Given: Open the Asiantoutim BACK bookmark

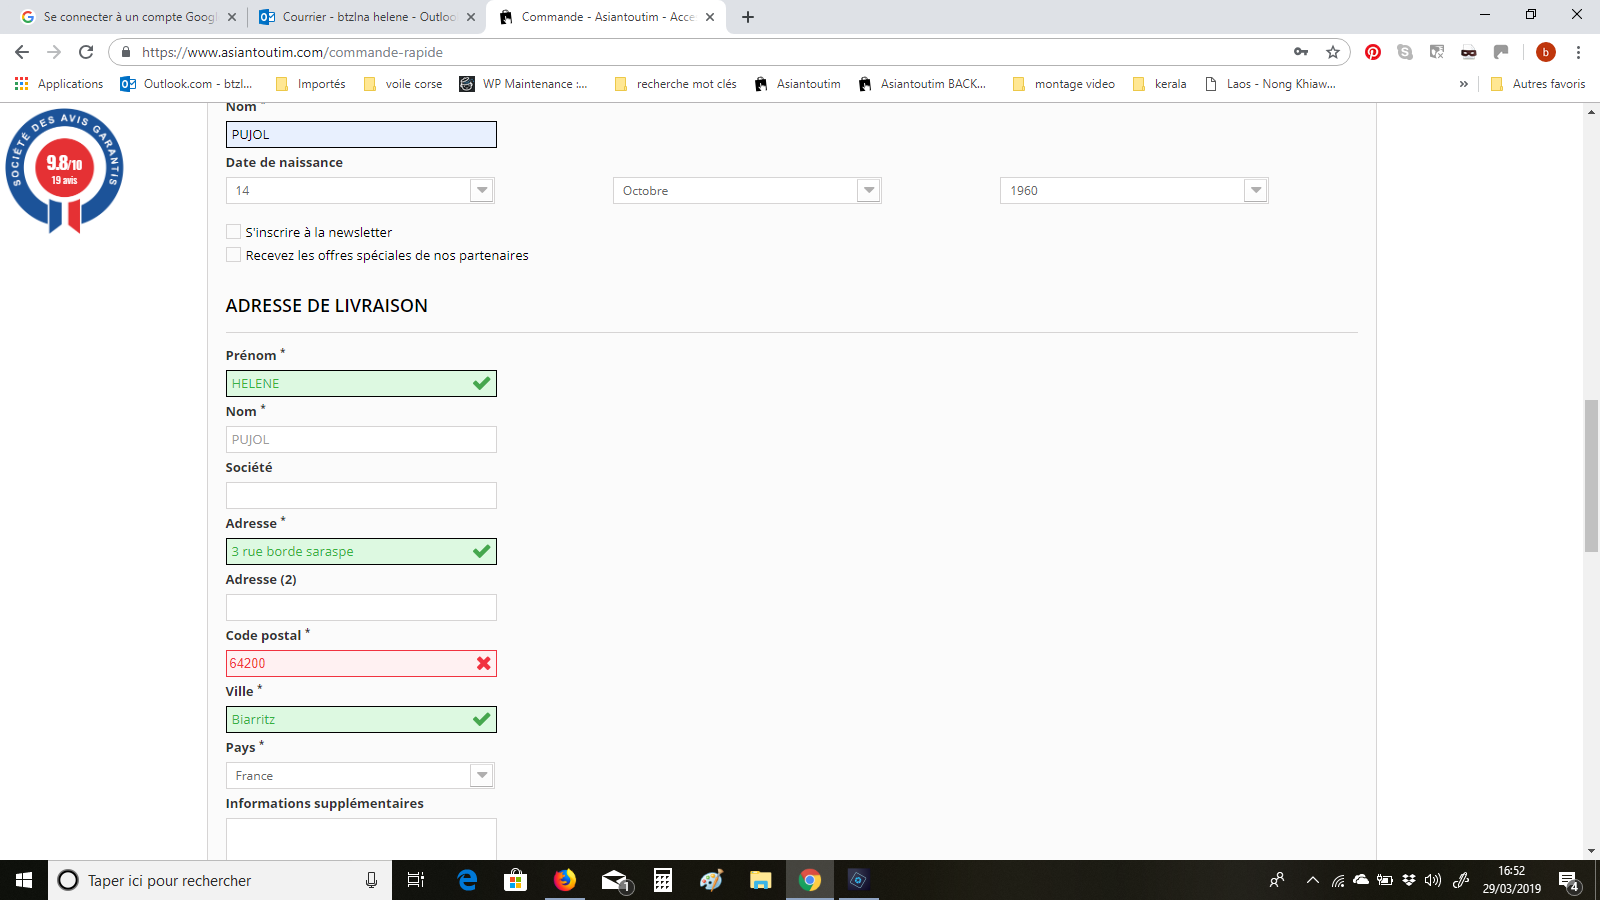Looking at the screenshot, I should point(922,84).
